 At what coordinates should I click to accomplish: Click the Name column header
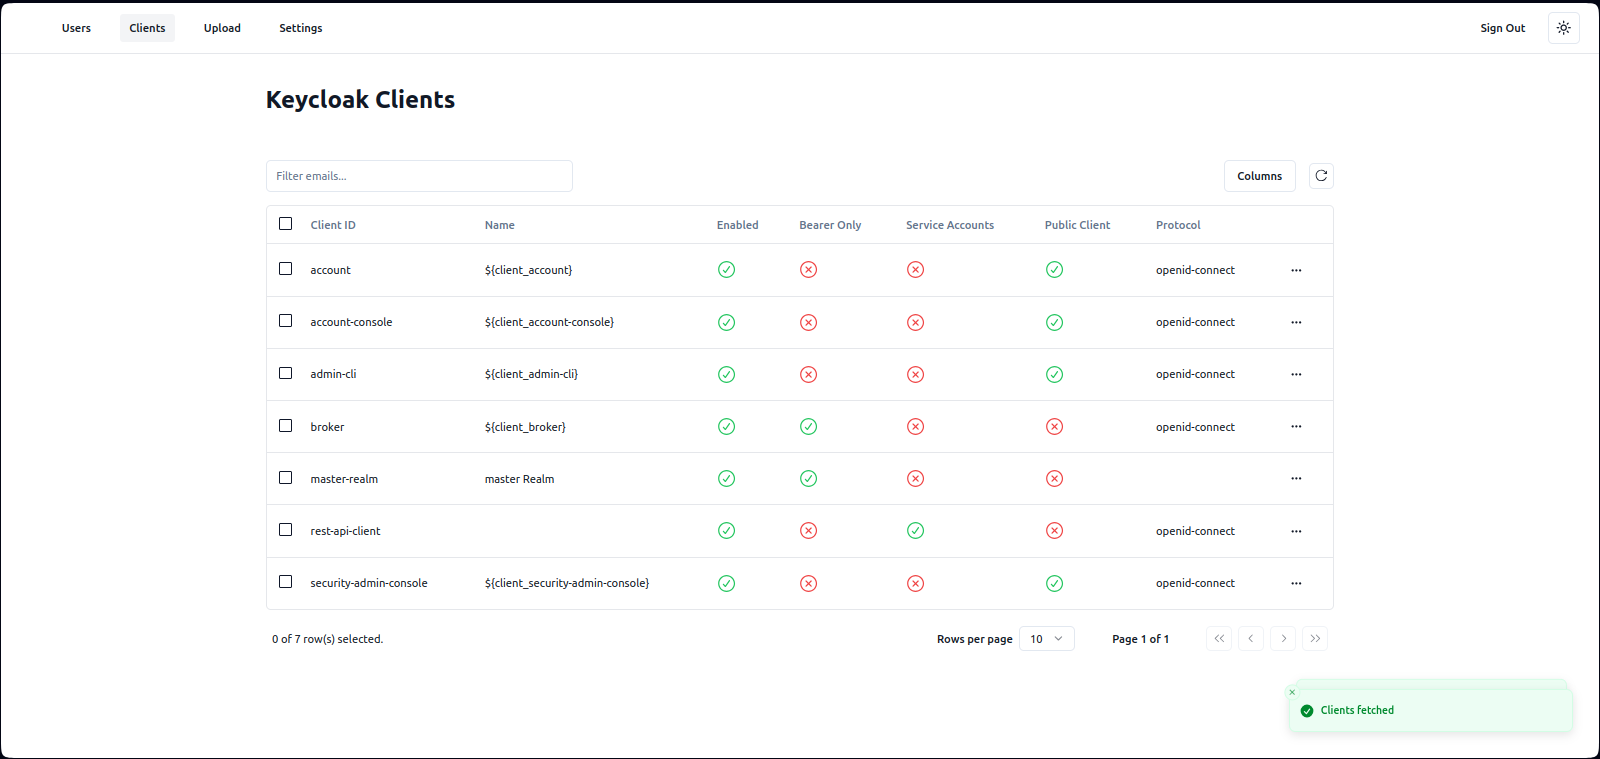tap(500, 225)
